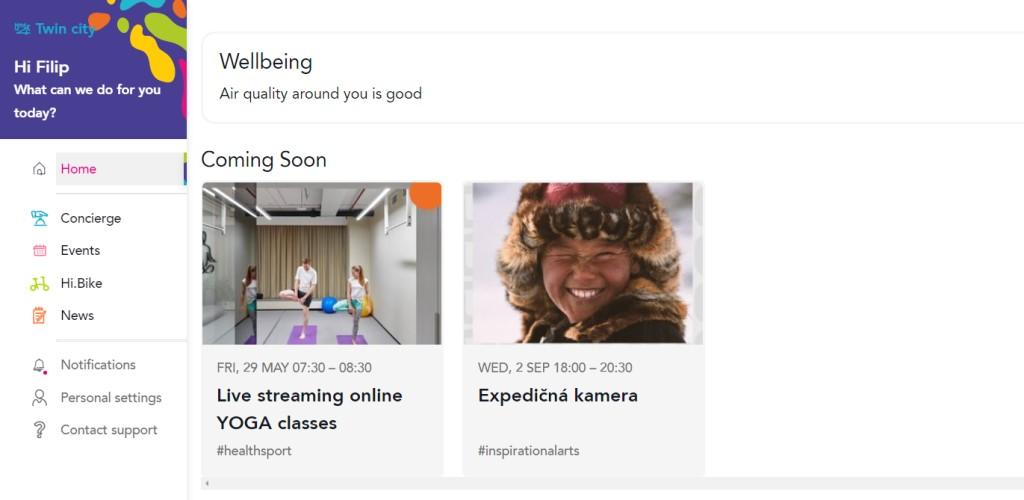Image resolution: width=1024 pixels, height=500 pixels.
Task: Open the Concierge menu item
Action: click(91, 218)
